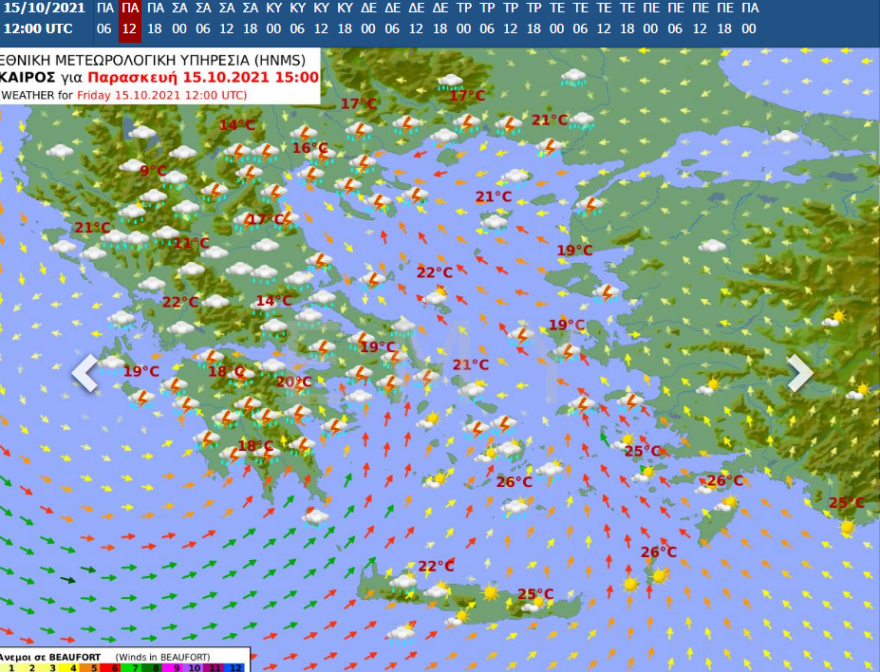
Task: Switch to the ΣΑ 00 forecast step
Action: coord(179,18)
